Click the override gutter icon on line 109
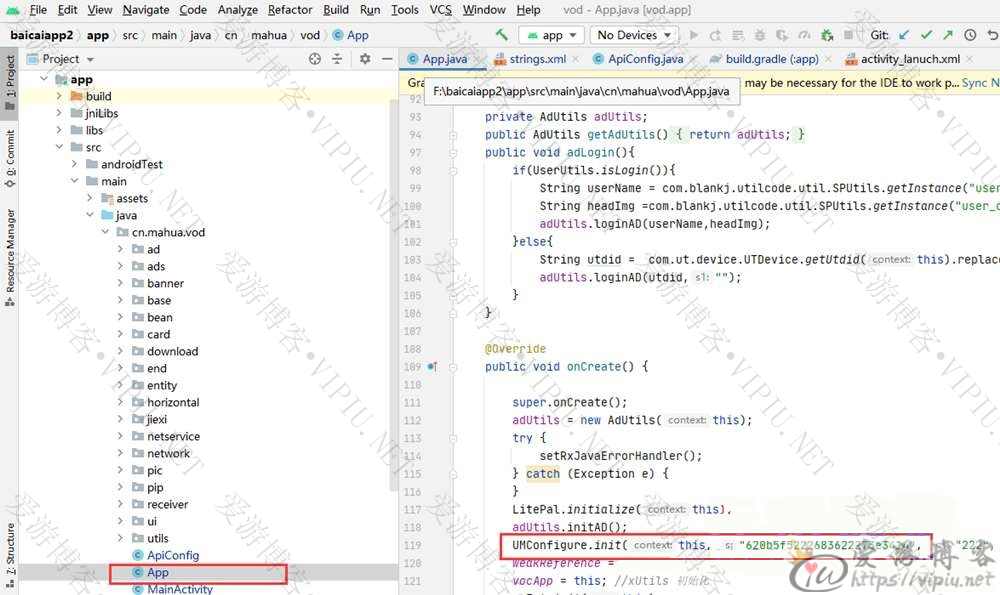The width and height of the screenshot is (1000, 595). point(432,367)
